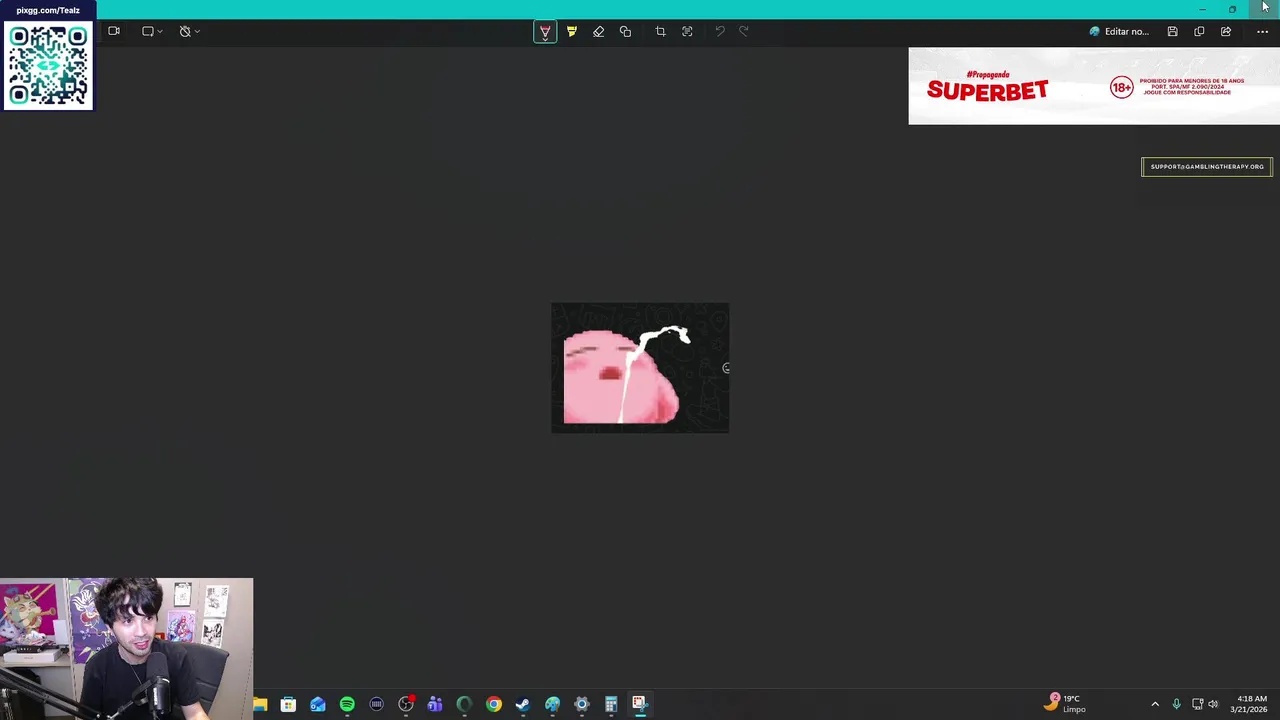This screenshot has width=1280, height=720.
Task: Open the text actions tool
Action: [687, 32]
